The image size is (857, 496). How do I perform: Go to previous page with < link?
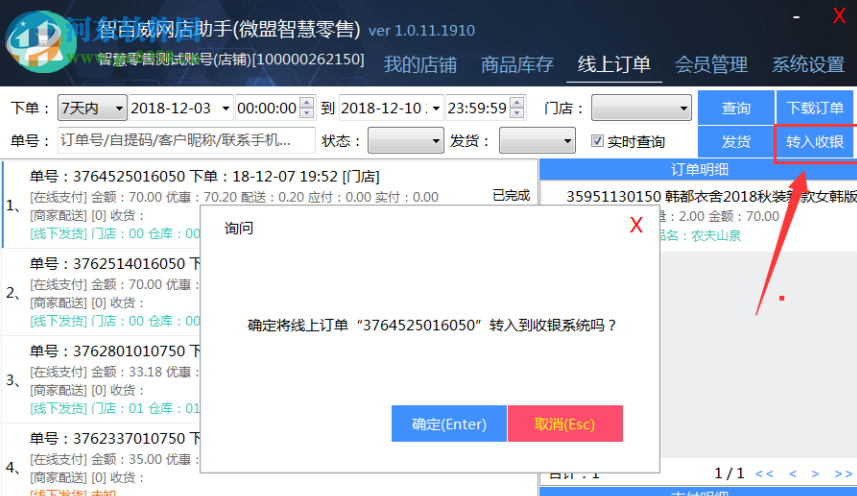click(793, 474)
